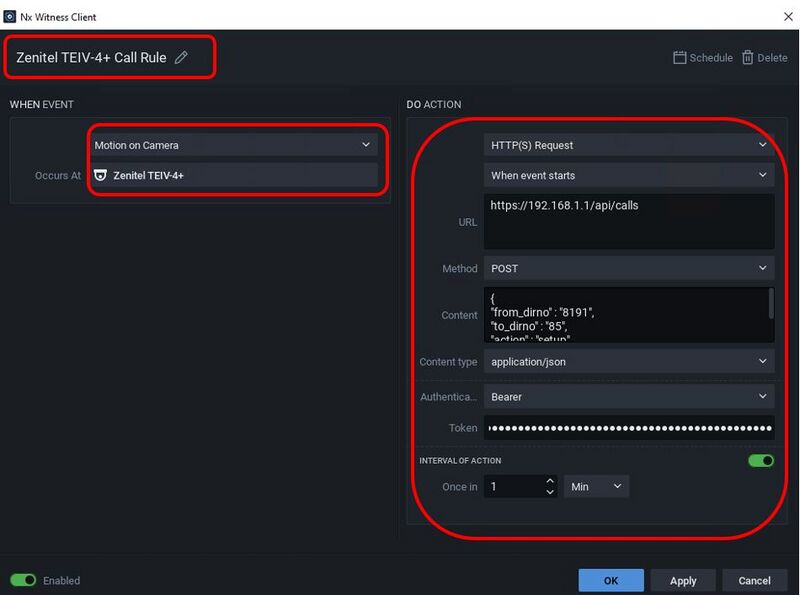This screenshot has height=595, width=800.
Task: Select the Zenitel TEIV-4+ camera in Occurs At
Action: (x=235, y=175)
